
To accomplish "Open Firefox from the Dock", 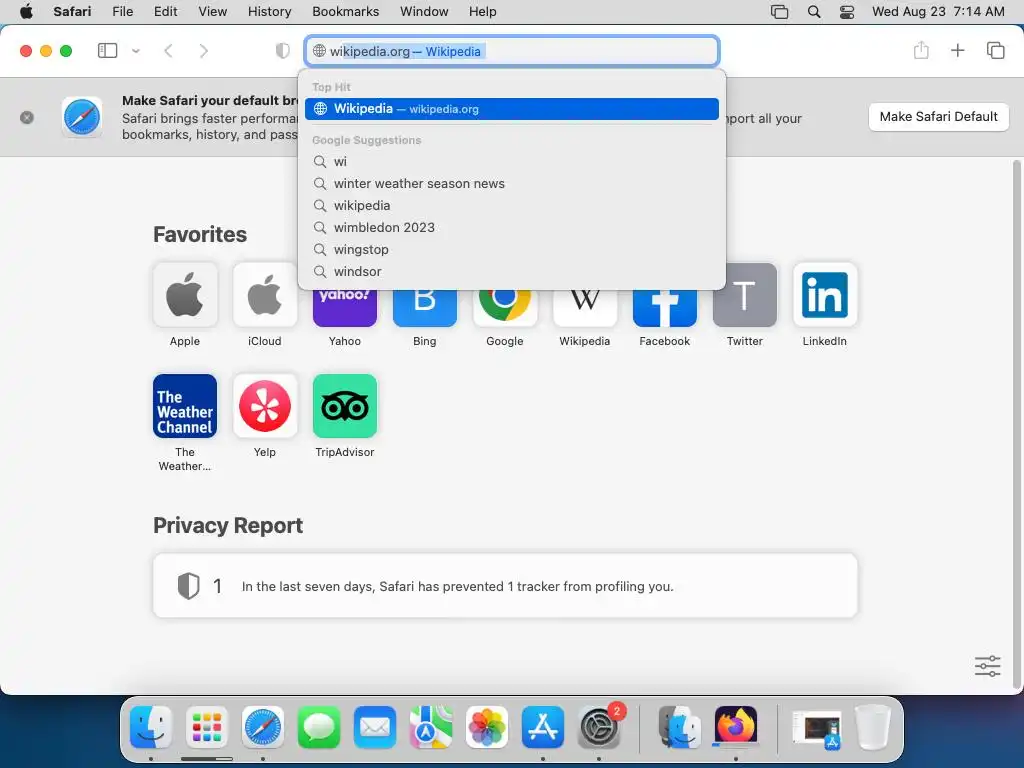I will point(736,727).
